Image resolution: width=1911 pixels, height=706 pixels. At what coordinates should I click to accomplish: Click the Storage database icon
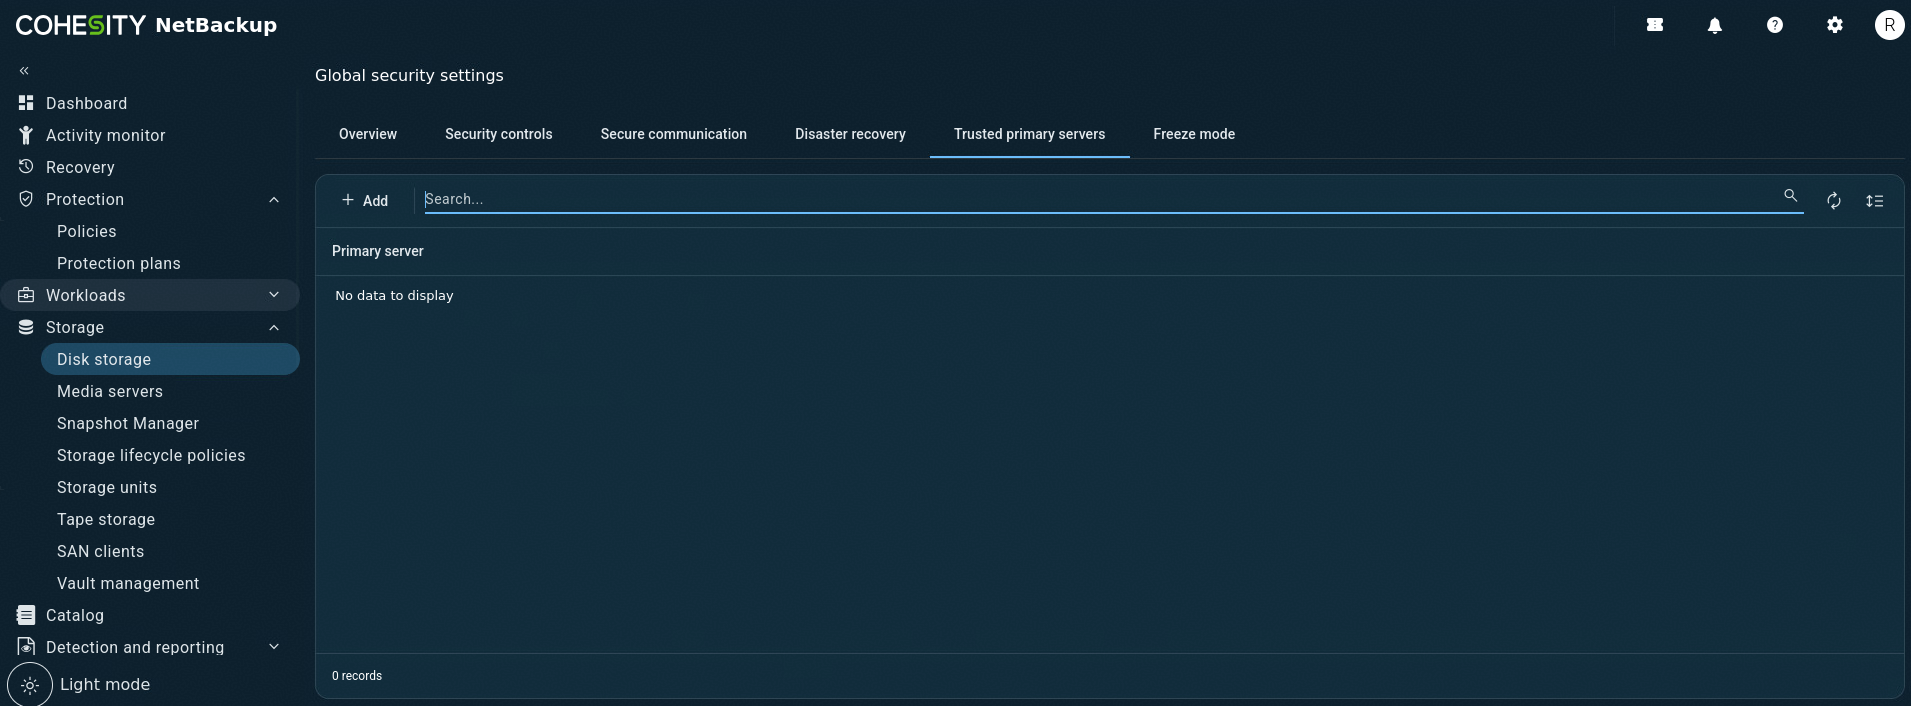(x=26, y=327)
